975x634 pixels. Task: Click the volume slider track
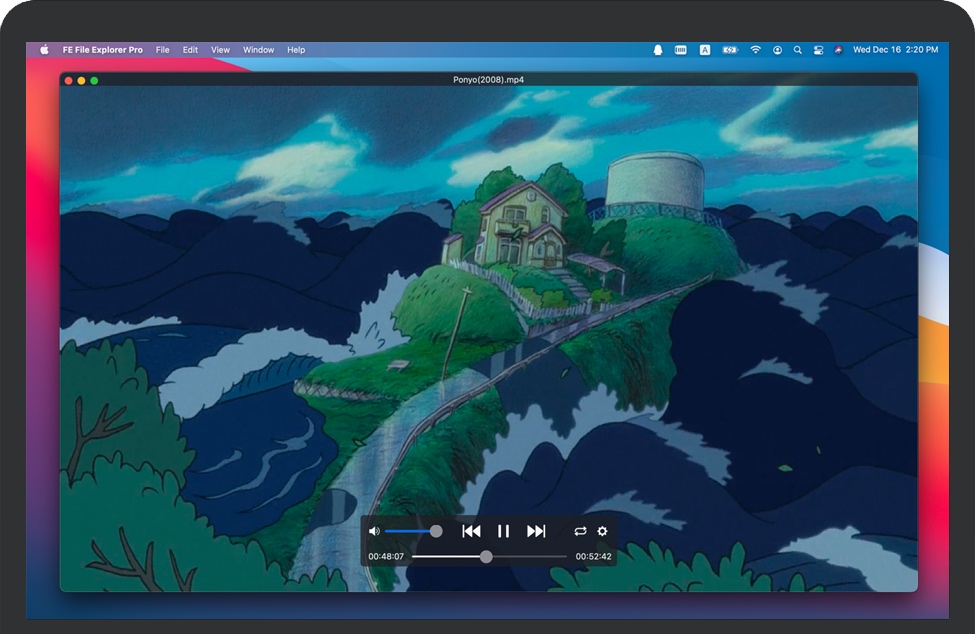click(410, 531)
